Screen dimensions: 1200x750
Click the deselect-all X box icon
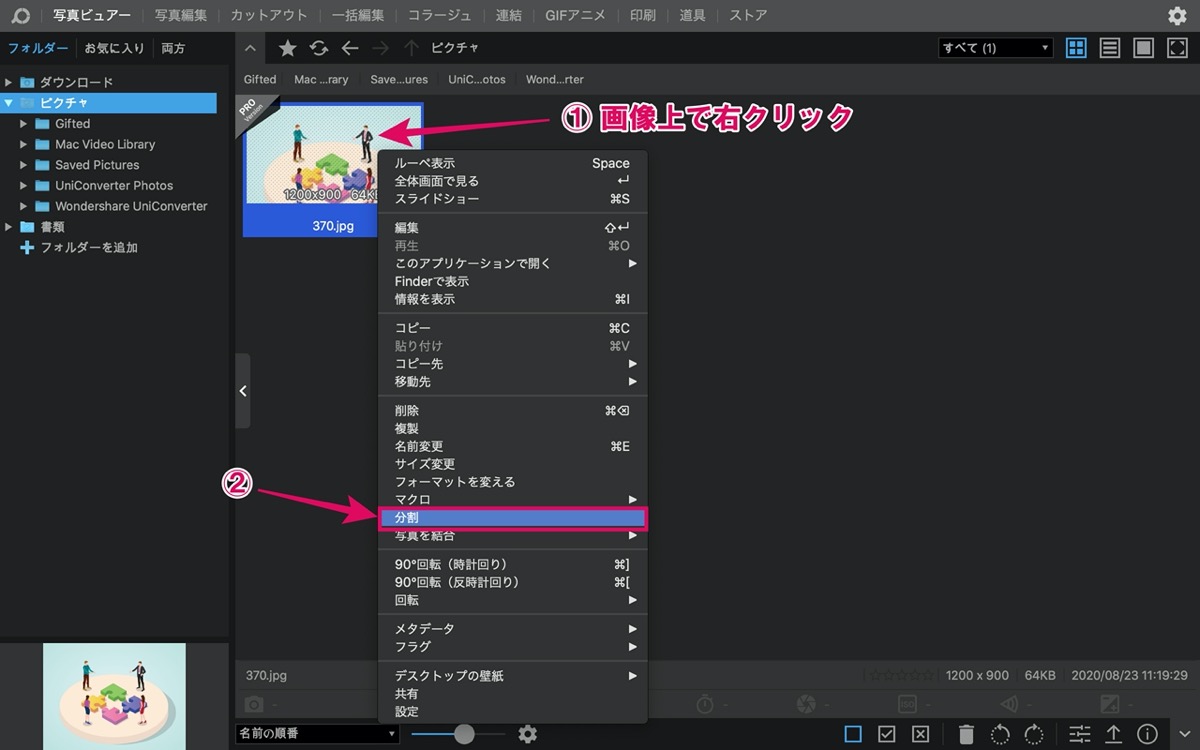[x=921, y=734]
